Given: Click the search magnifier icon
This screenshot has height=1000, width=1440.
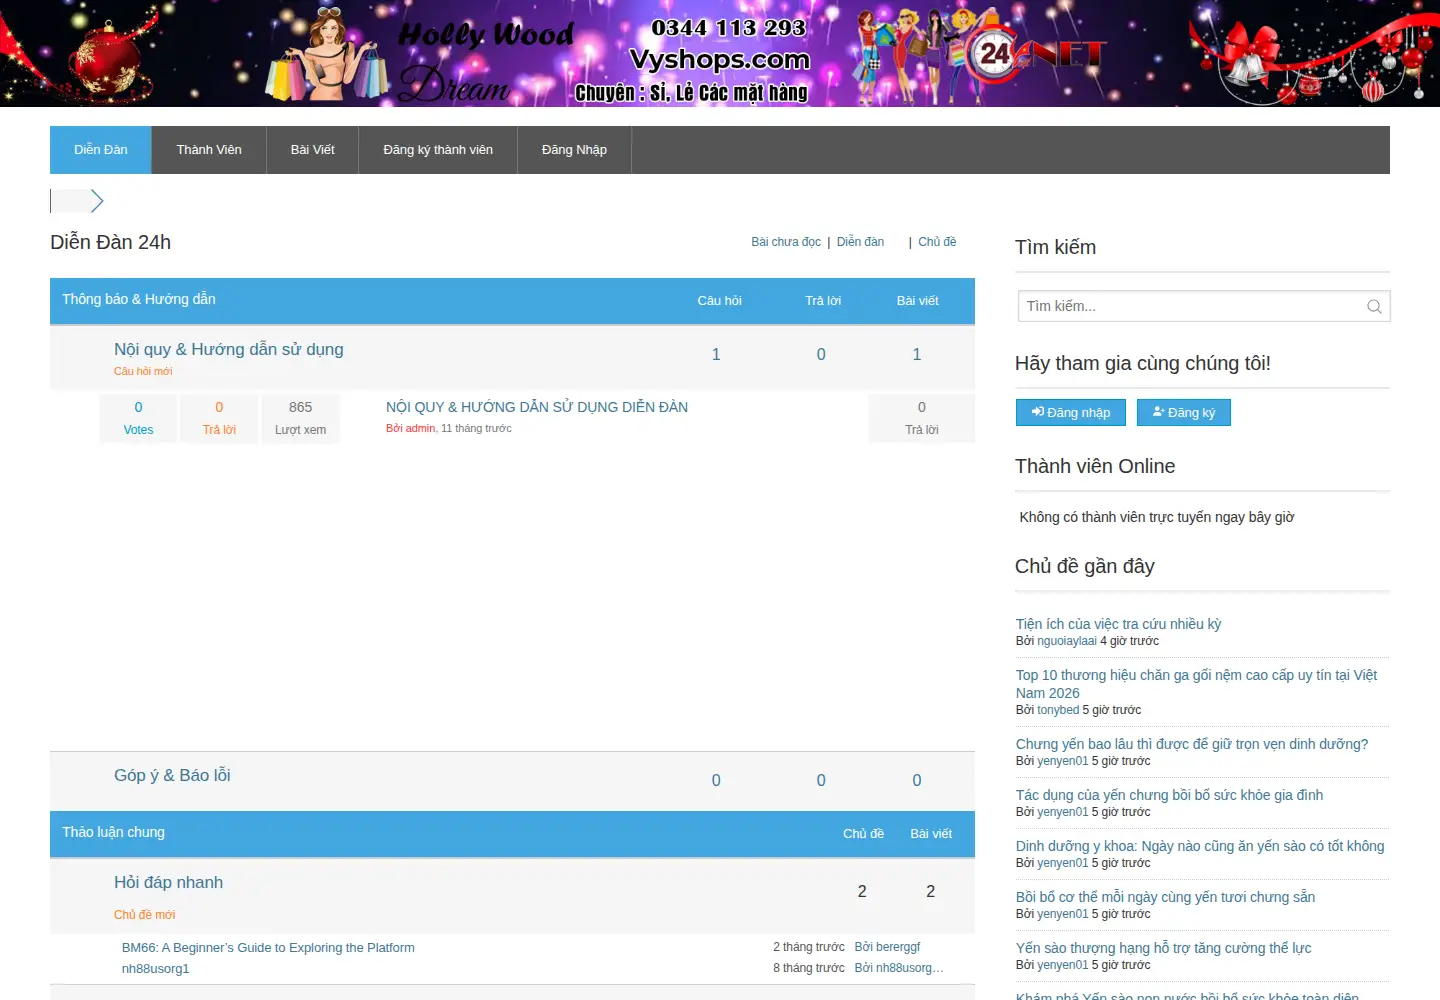Looking at the screenshot, I should click(x=1374, y=307).
